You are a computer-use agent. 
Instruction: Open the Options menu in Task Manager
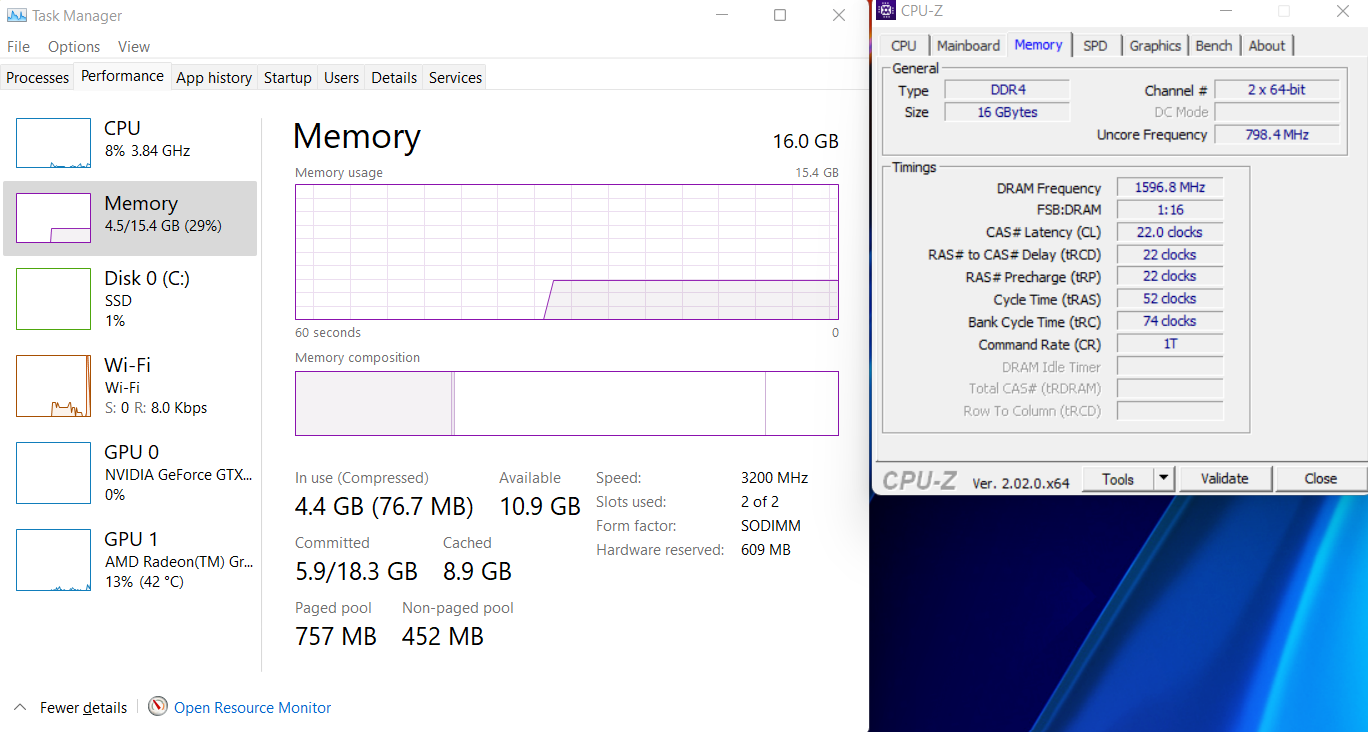(74, 46)
